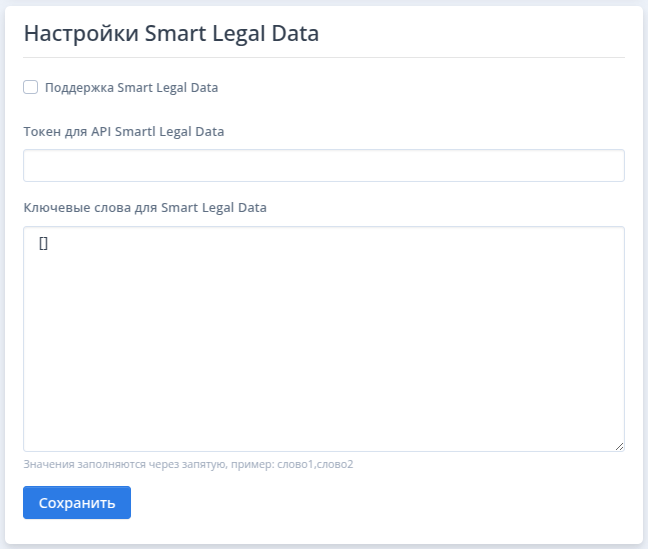Image resolution: width=648 pixels, height=549 pixels.
Task: Click the "пример:" word in the hint
Action: click(253, 464)
